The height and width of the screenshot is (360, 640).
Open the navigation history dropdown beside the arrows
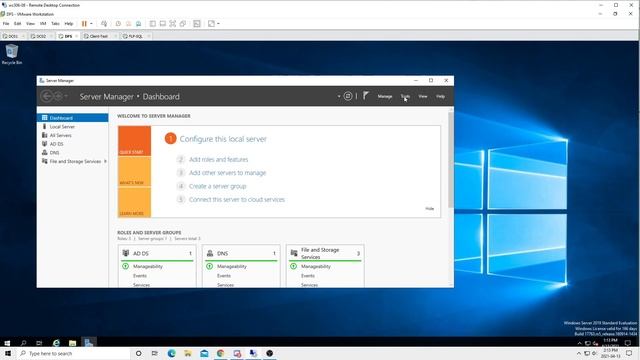pos(66,97)
